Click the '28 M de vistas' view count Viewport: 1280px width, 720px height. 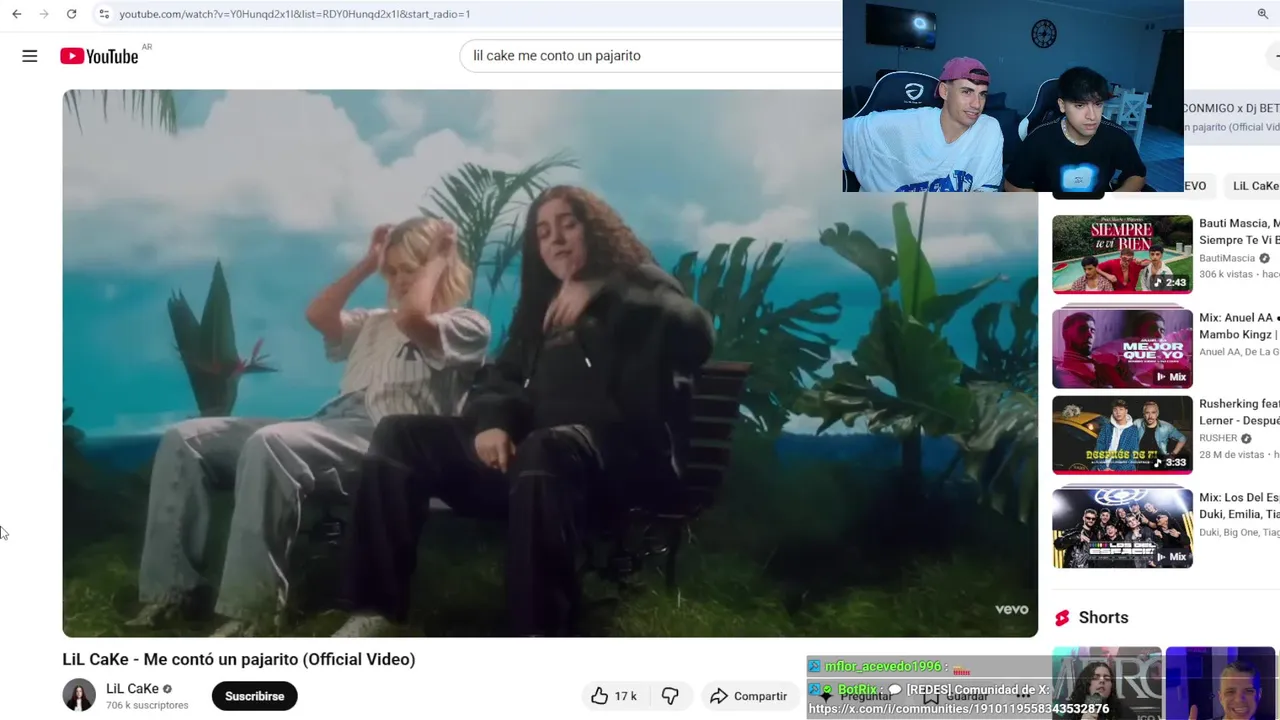[x=1232, y=454]
